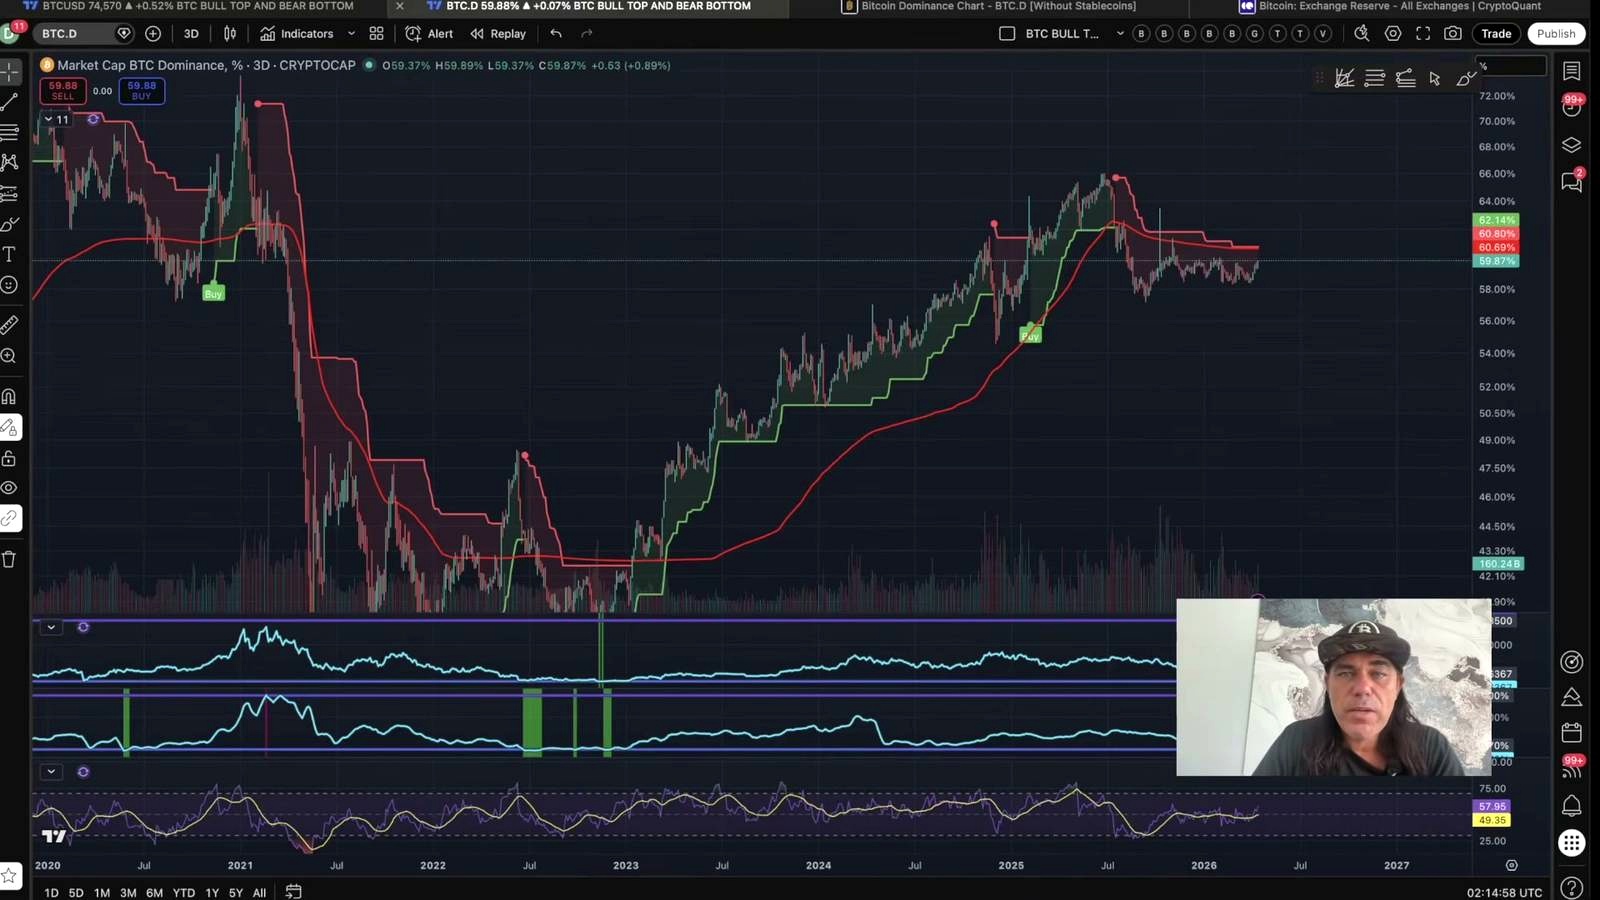Open indicator templates grid icon
Screen dimensions: 1600x900
click(x=377, y=33)
